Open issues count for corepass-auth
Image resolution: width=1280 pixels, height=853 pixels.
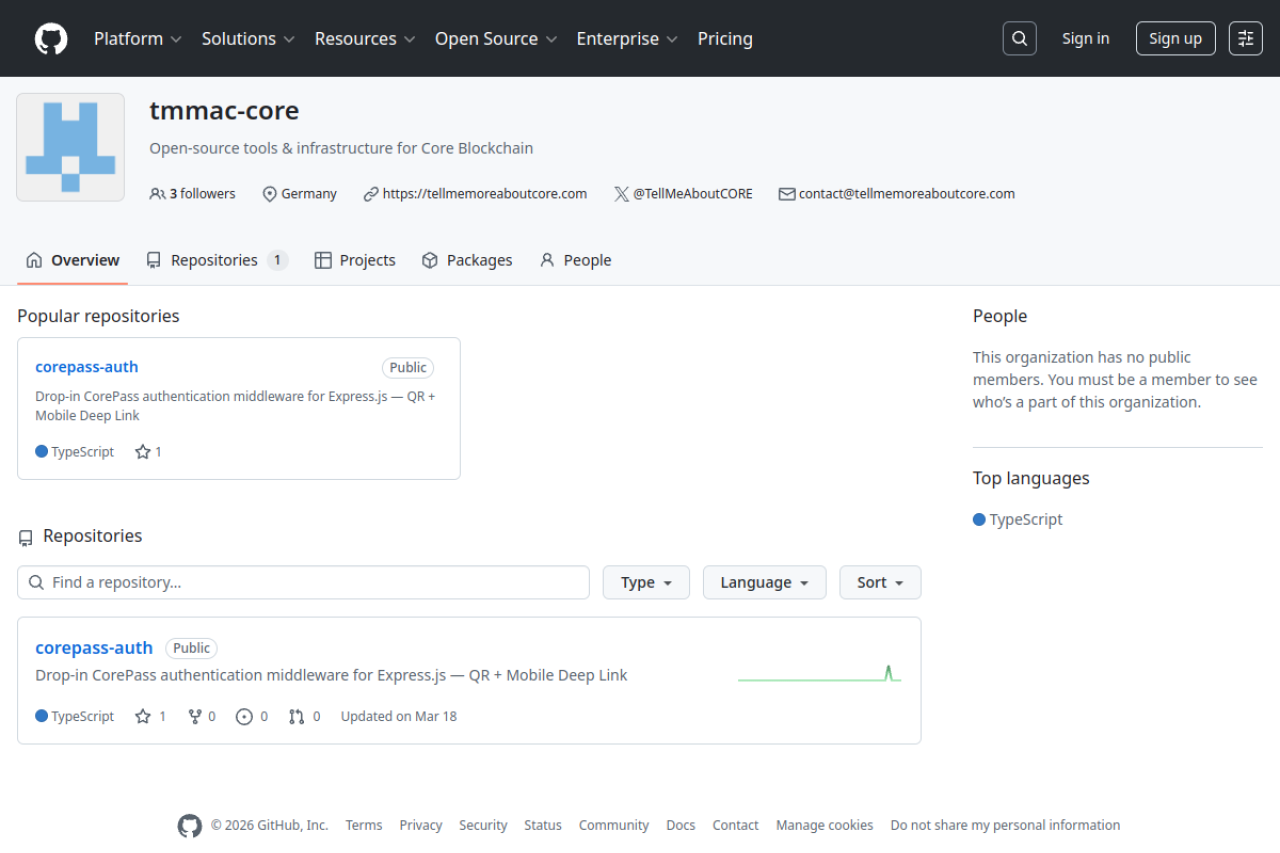(252, 716)
